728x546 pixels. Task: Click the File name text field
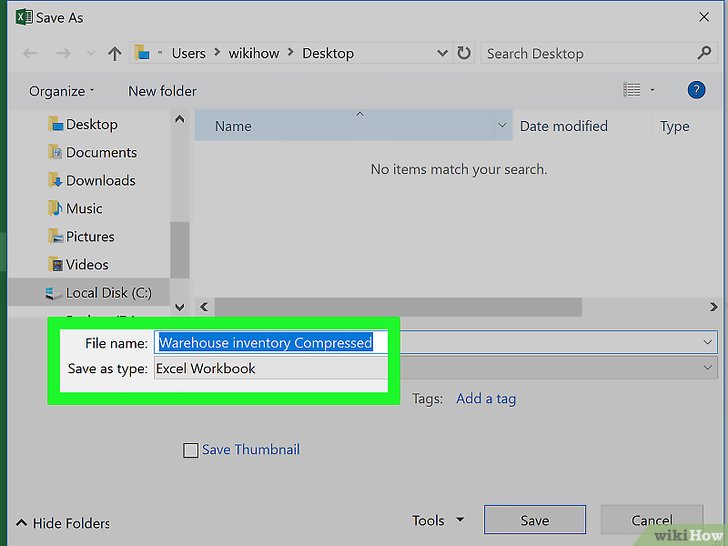[x=266, y=343]
